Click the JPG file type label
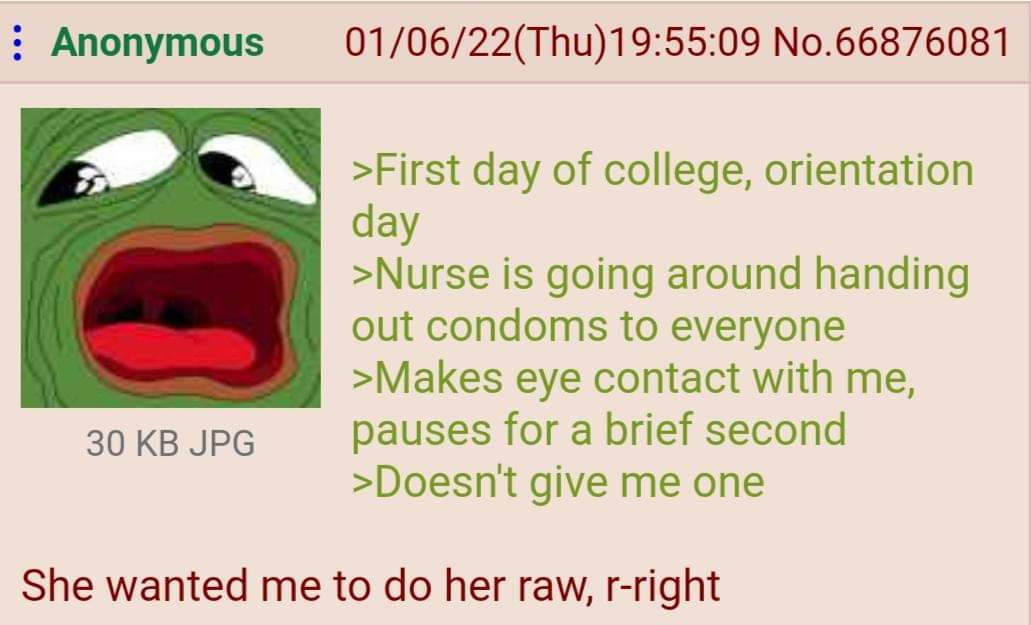The height and width of the screenshot is (625, 1031). 222,443
